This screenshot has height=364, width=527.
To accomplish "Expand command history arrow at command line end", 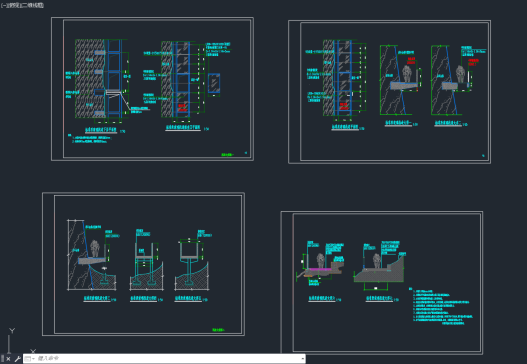I will pos(302,359).
